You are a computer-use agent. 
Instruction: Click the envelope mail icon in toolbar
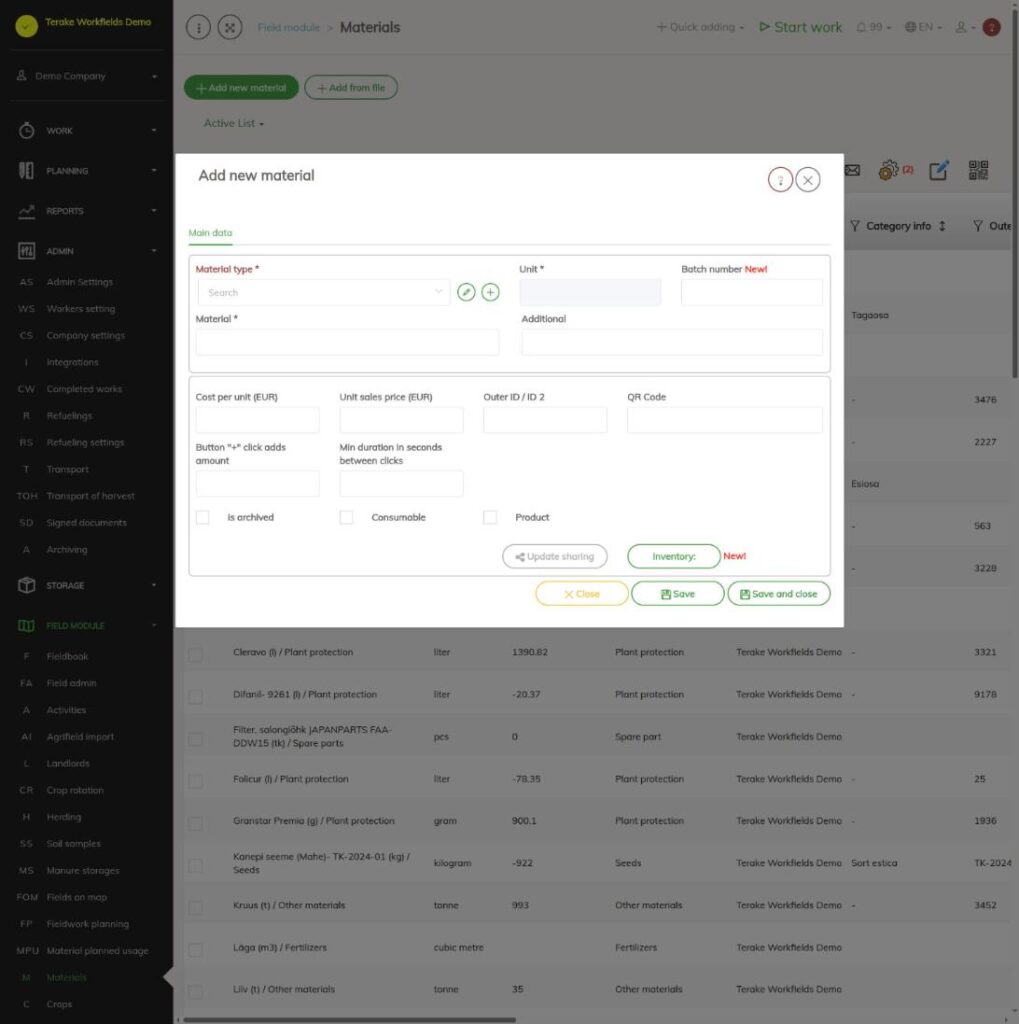click(x=852, y=170)
